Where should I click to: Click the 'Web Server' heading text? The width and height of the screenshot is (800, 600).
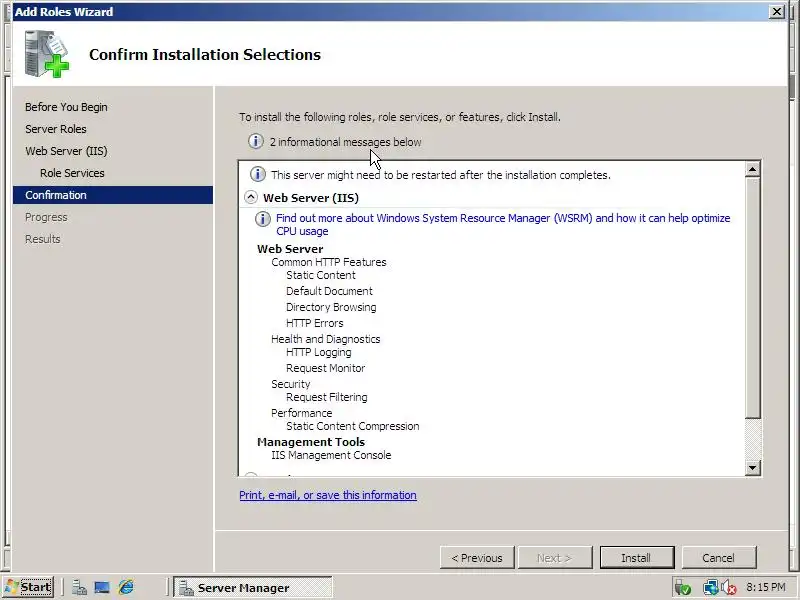point(290,249)
